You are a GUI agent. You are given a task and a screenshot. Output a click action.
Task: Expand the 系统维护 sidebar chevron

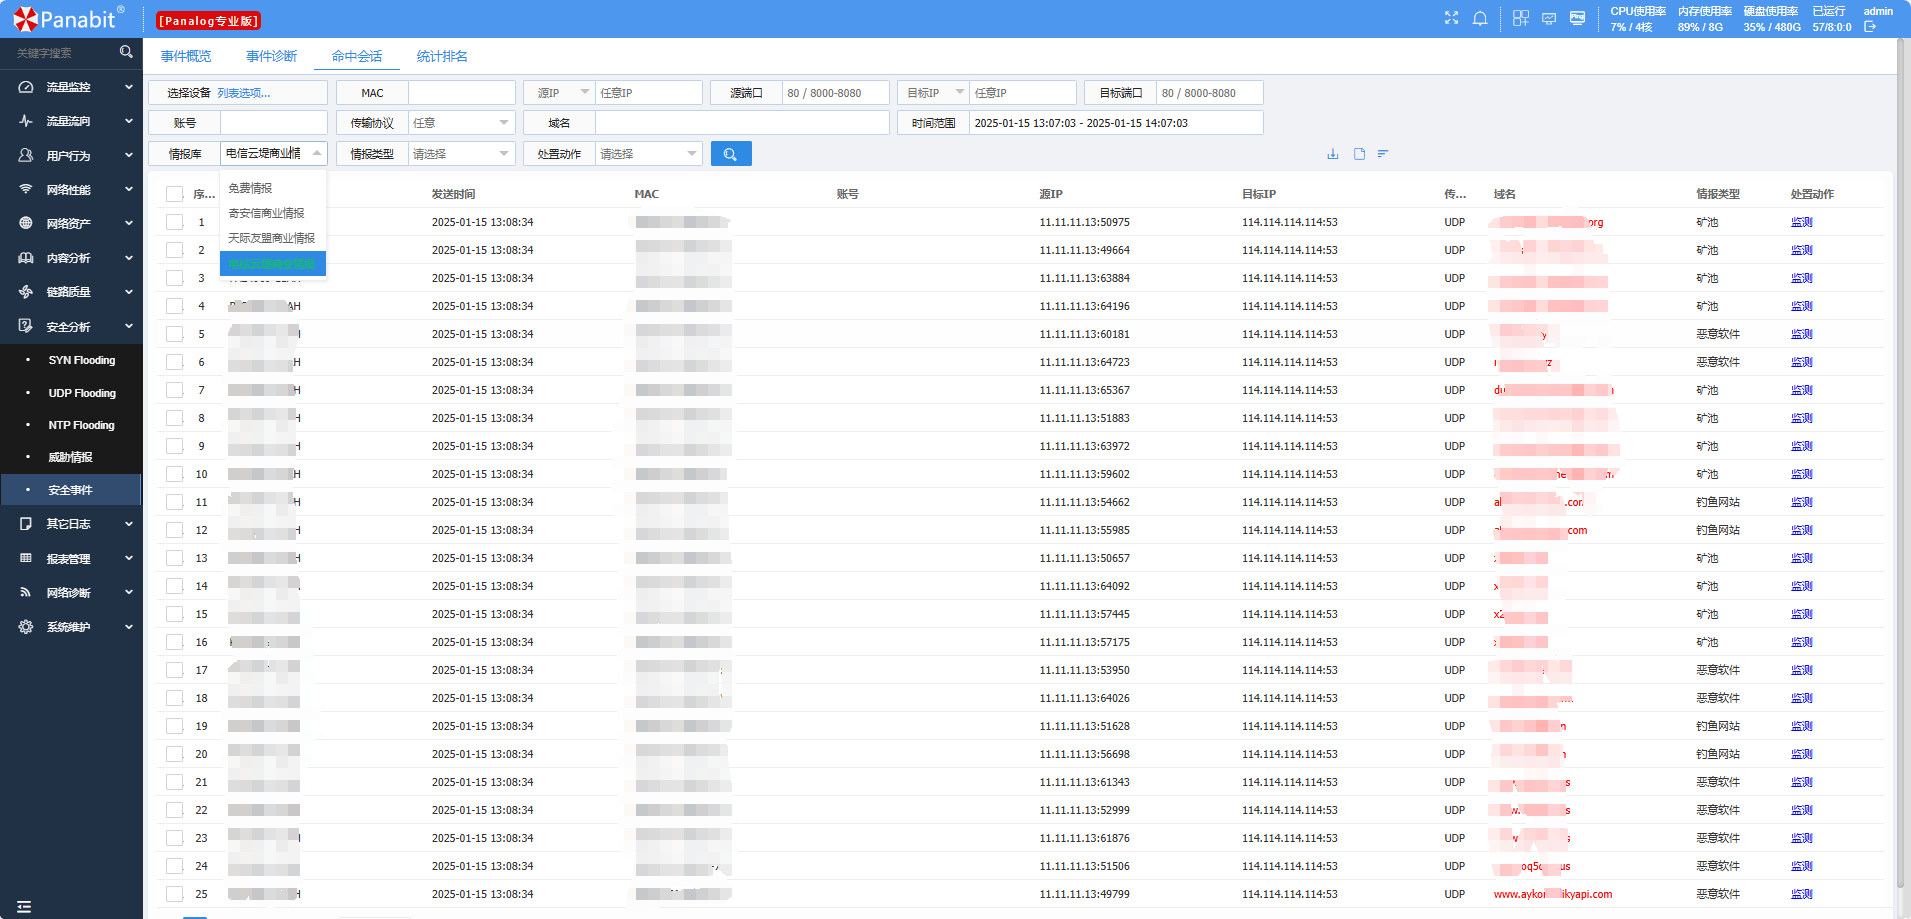click(x=129, y=627)
